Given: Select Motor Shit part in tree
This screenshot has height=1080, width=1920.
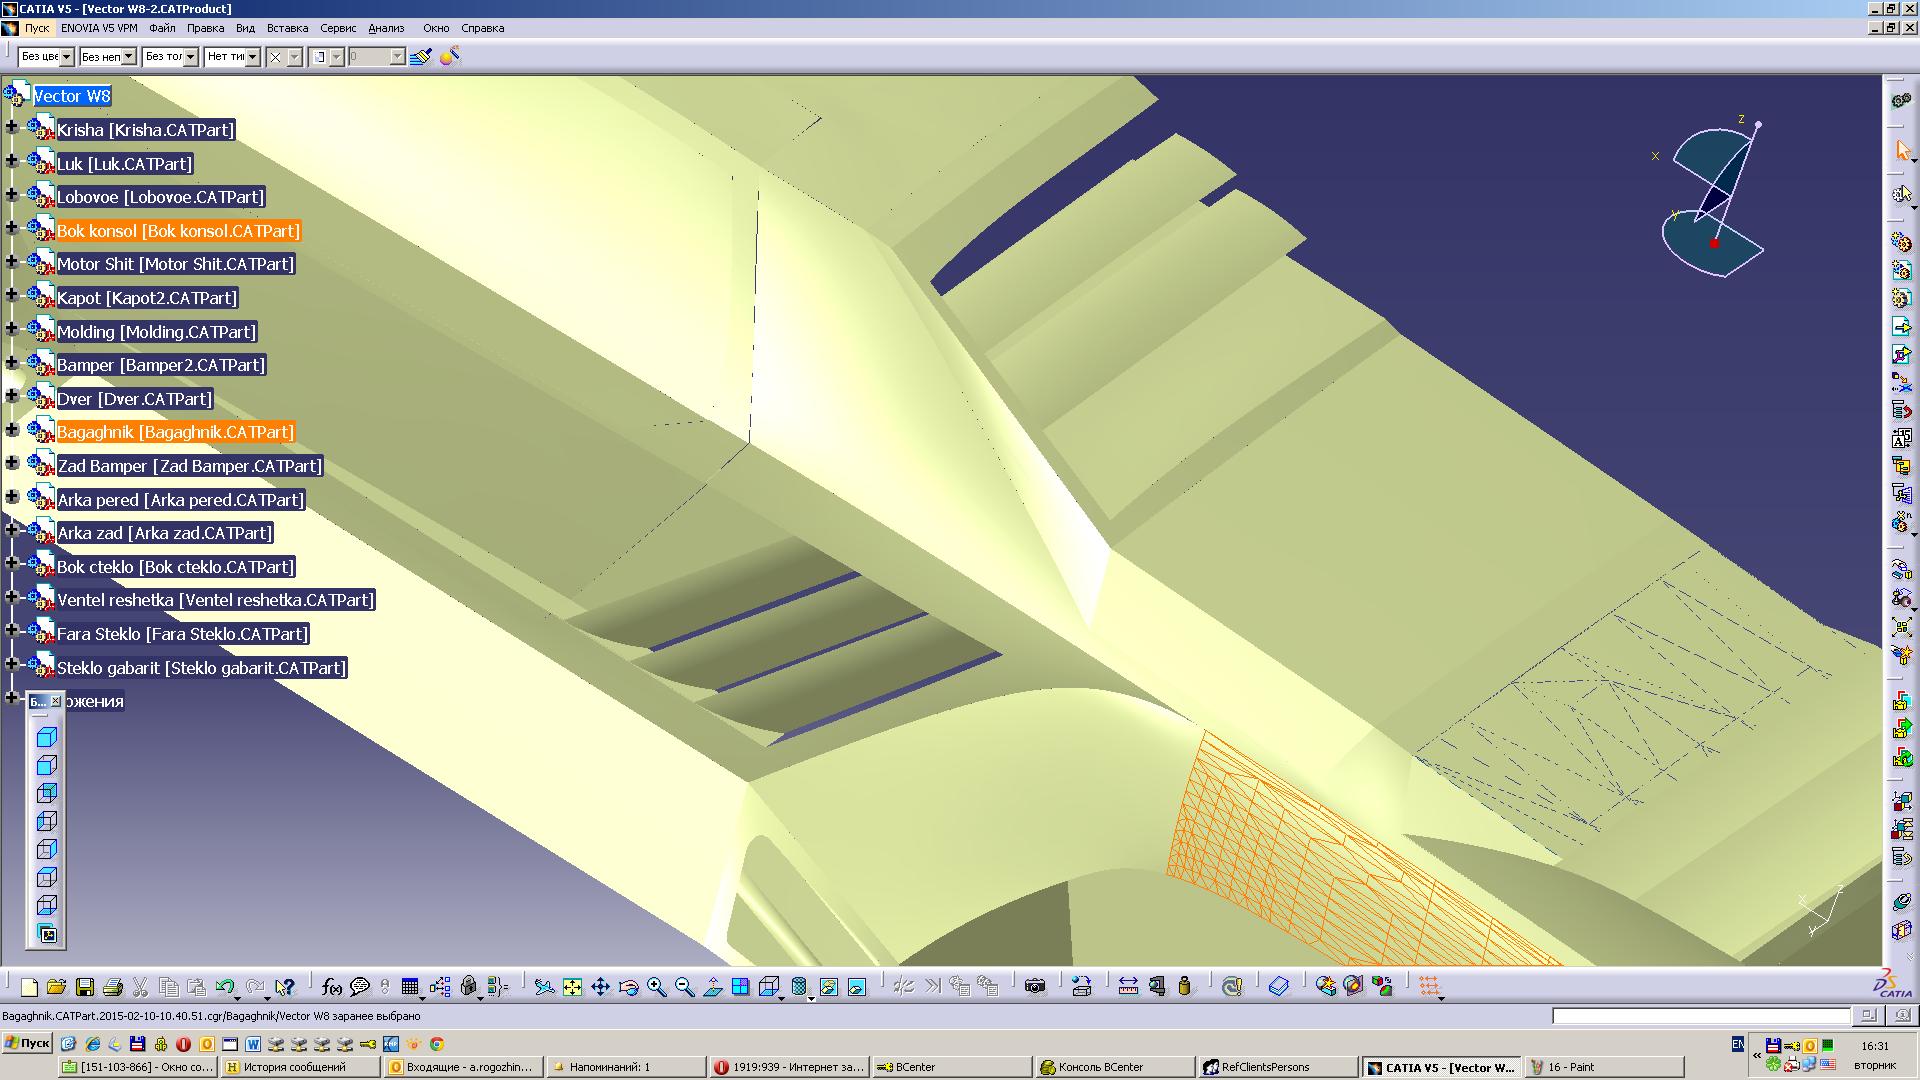Looking at the screenshot, I should point(175,264).
